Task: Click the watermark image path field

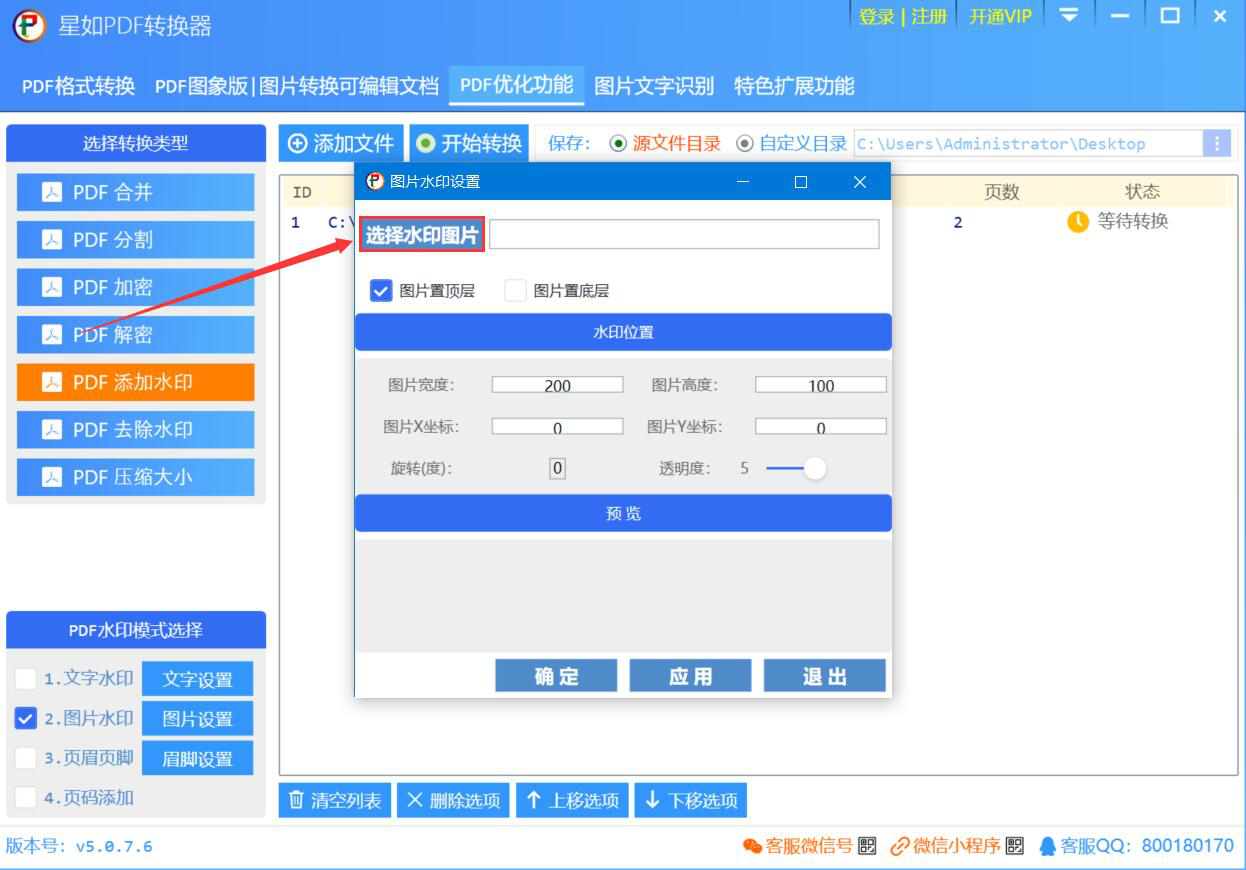Action: tap(684, 234)
